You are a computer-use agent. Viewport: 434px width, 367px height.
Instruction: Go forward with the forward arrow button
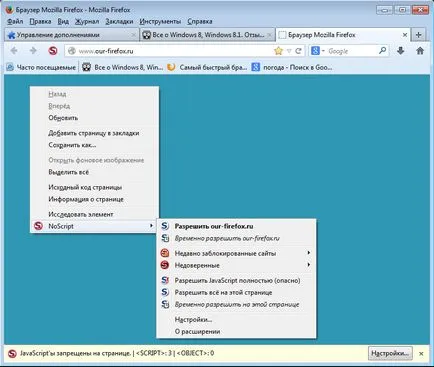click(33, 51)
